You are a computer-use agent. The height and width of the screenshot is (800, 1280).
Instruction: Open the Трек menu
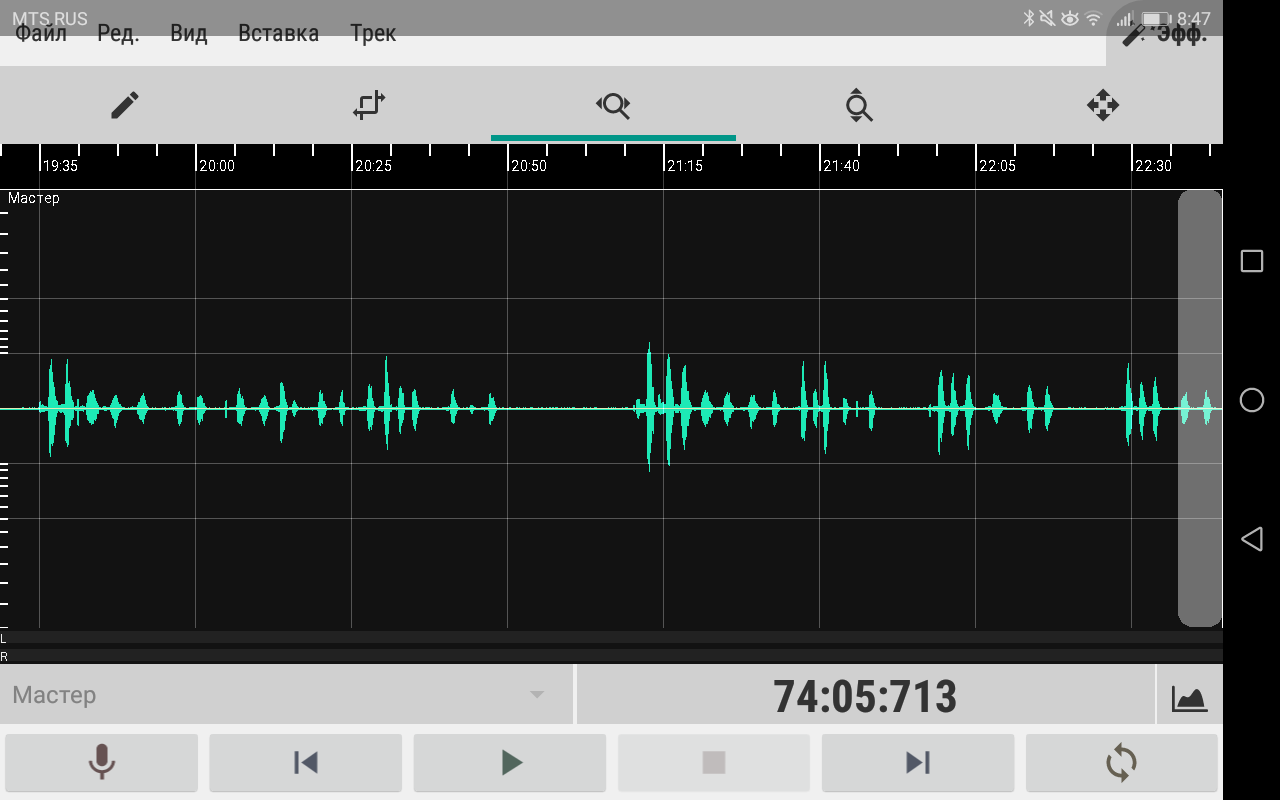373,34
